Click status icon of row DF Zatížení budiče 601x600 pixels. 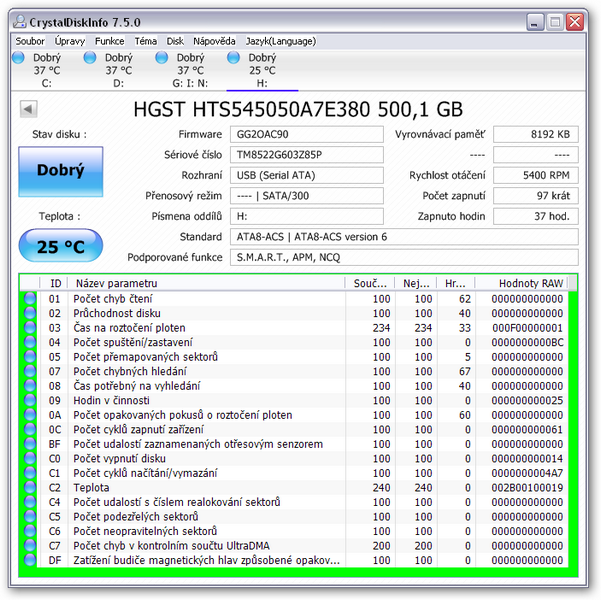30,560
